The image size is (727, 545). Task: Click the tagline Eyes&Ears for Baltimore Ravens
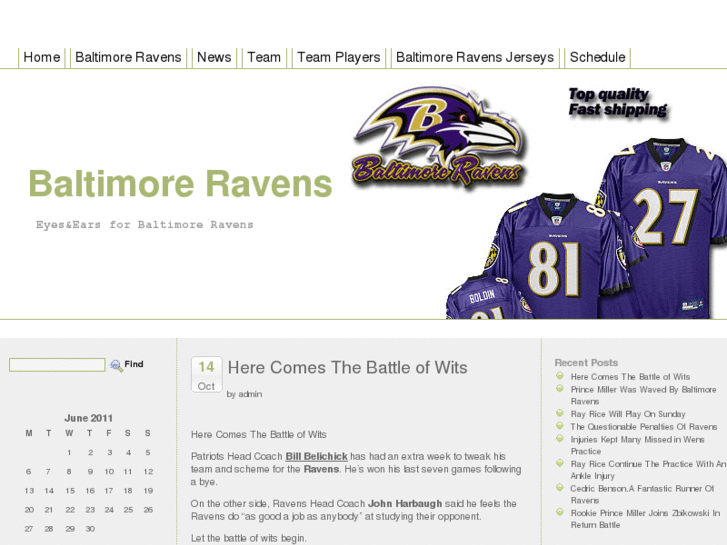click(x=145, y=225)
